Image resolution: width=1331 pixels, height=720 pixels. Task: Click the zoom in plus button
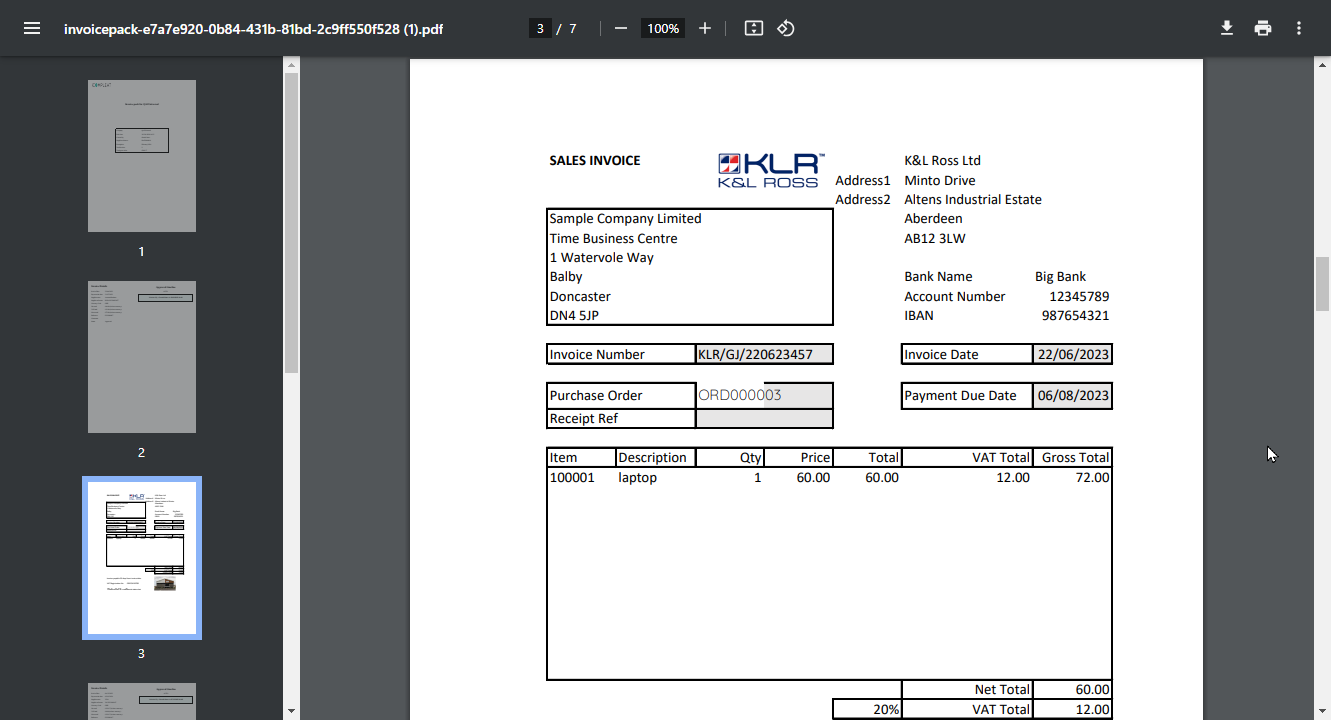tap(705, 28)
